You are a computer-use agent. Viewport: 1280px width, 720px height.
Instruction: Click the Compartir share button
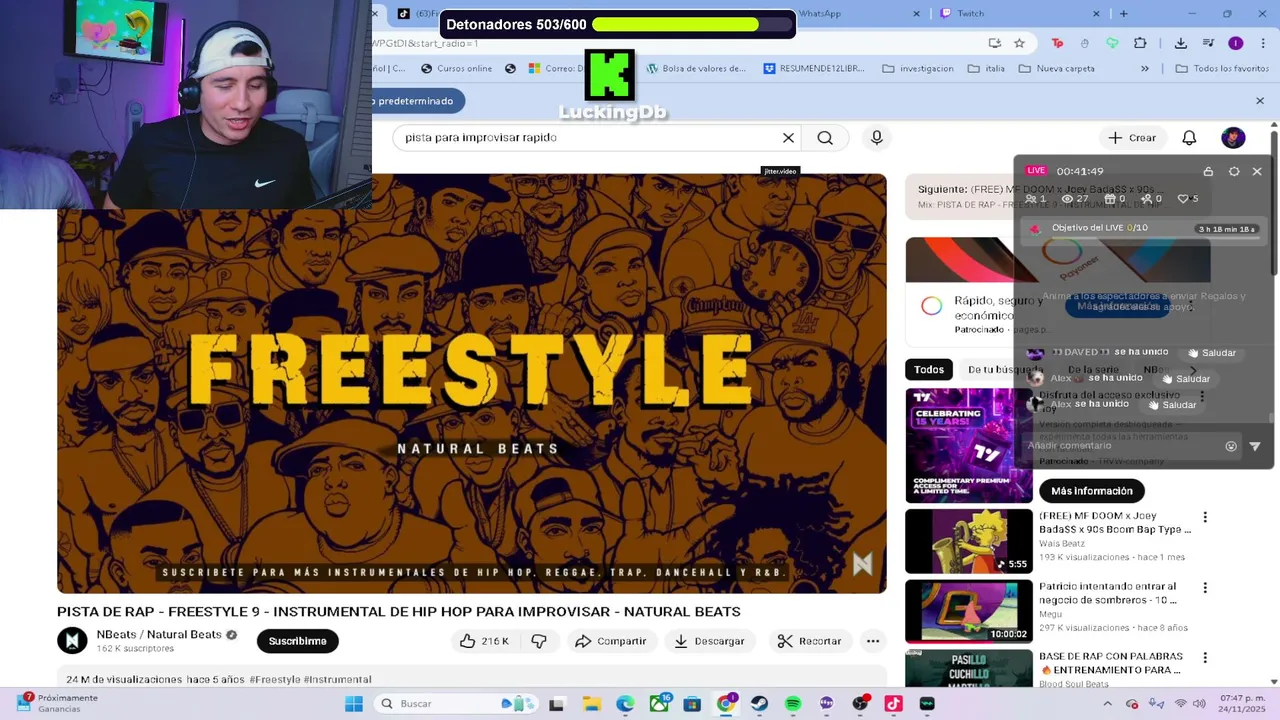(x=611, y=641)
